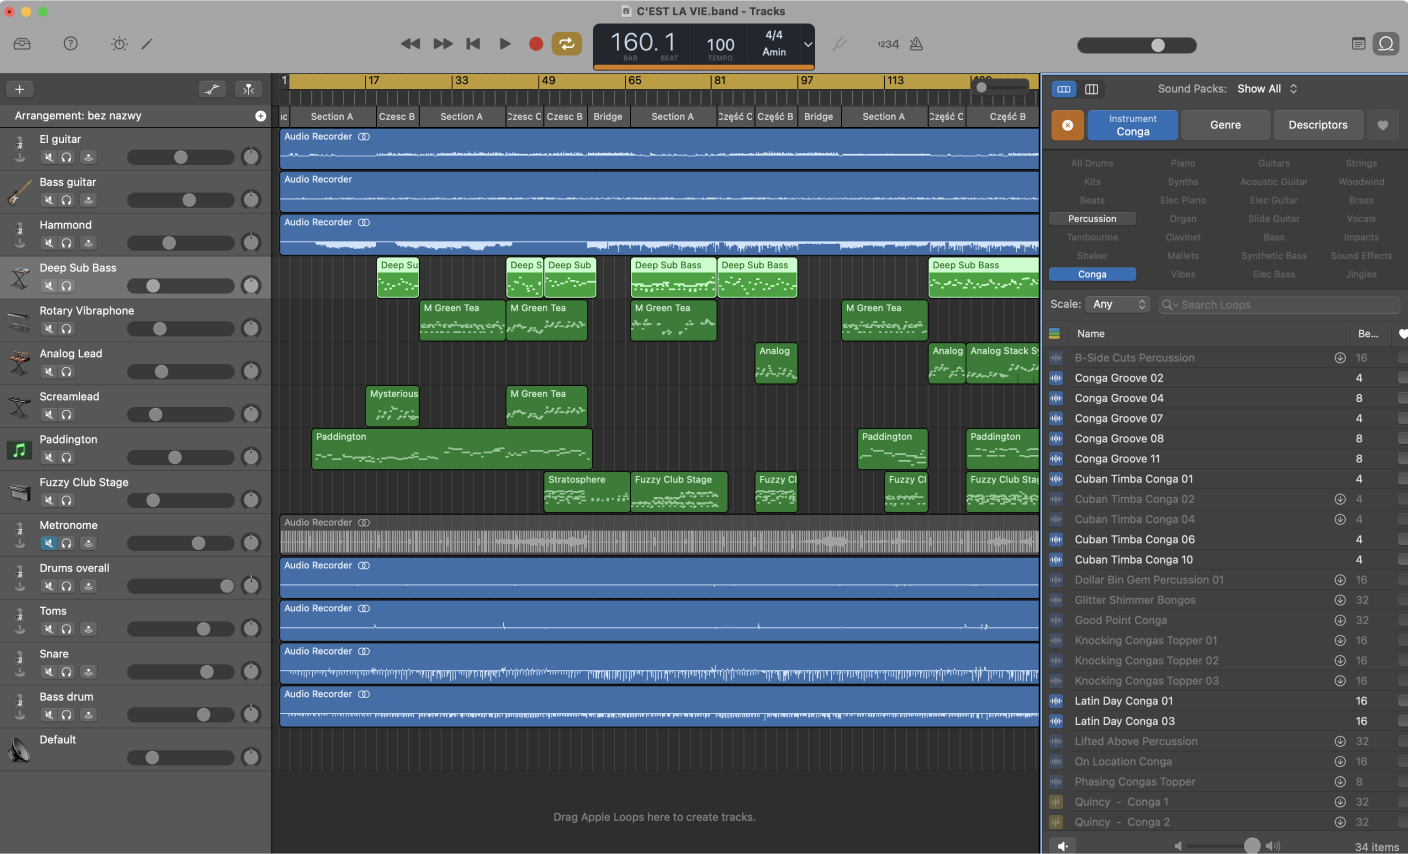Viewport: 1408px width, 854px height.
Task: Enable input monitoring on Hammond track
Action: coord(88,243)
